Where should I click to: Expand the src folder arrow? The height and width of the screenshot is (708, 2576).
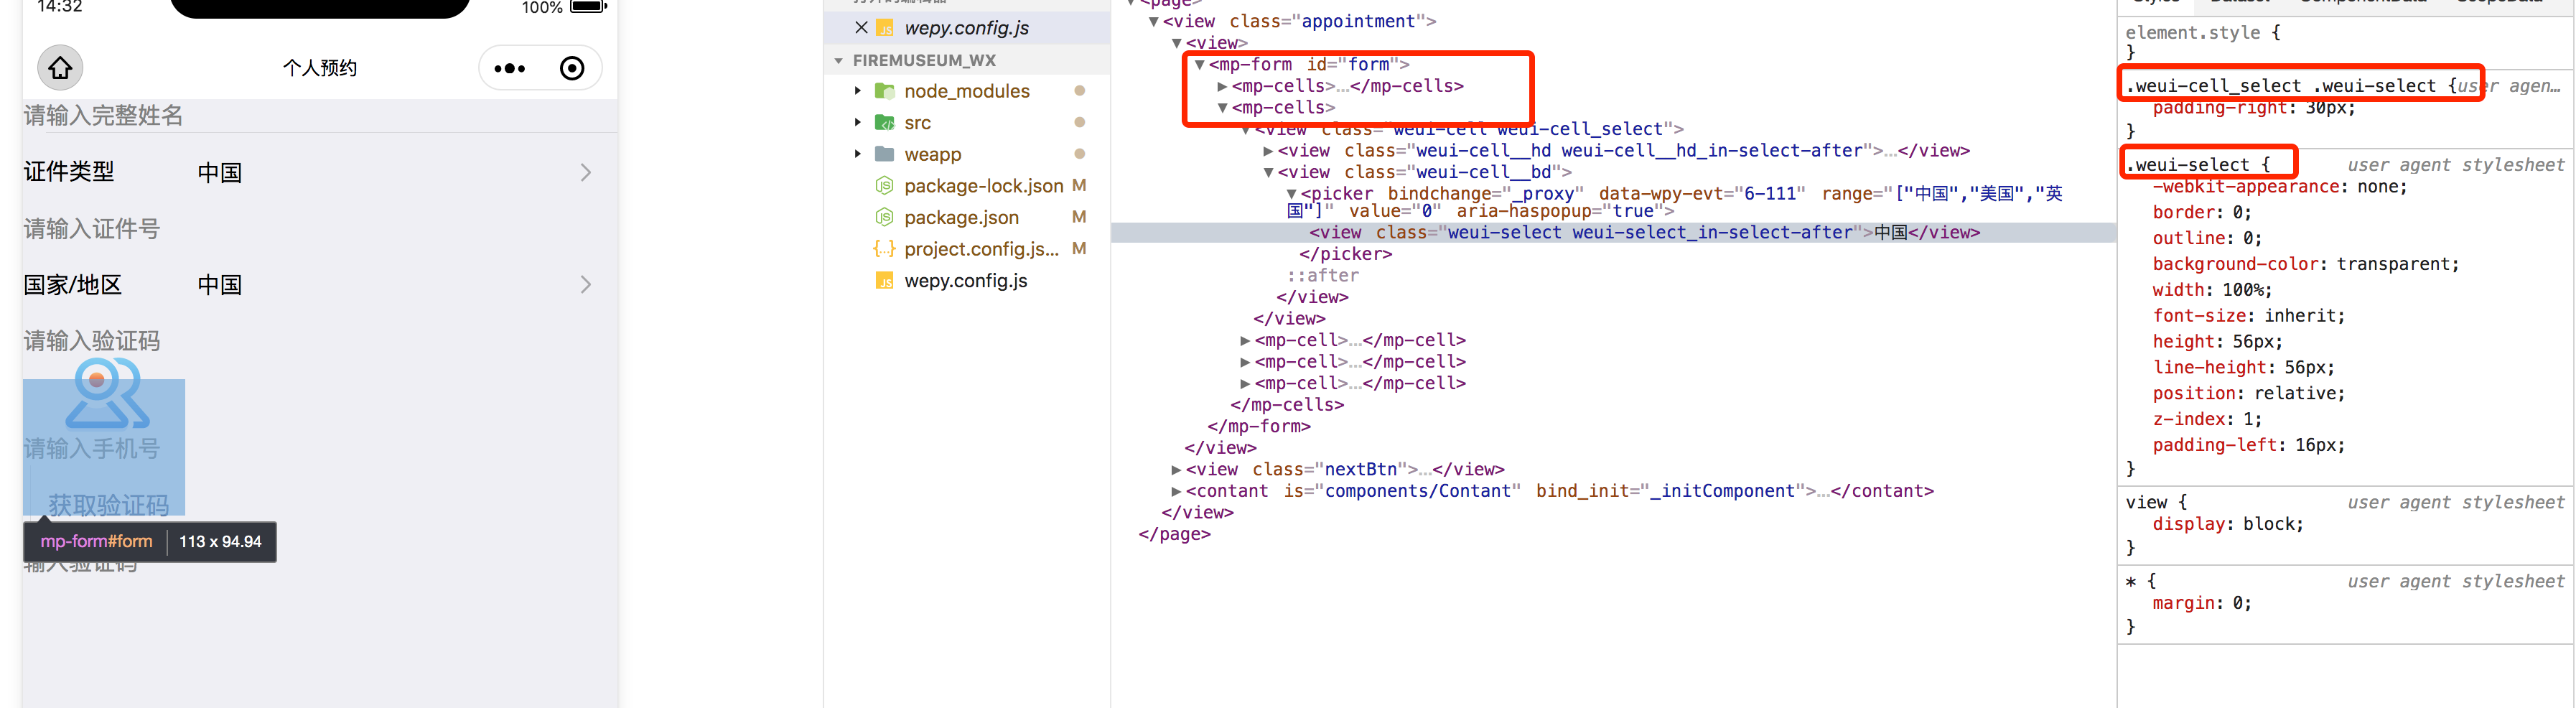pos(857,123)
